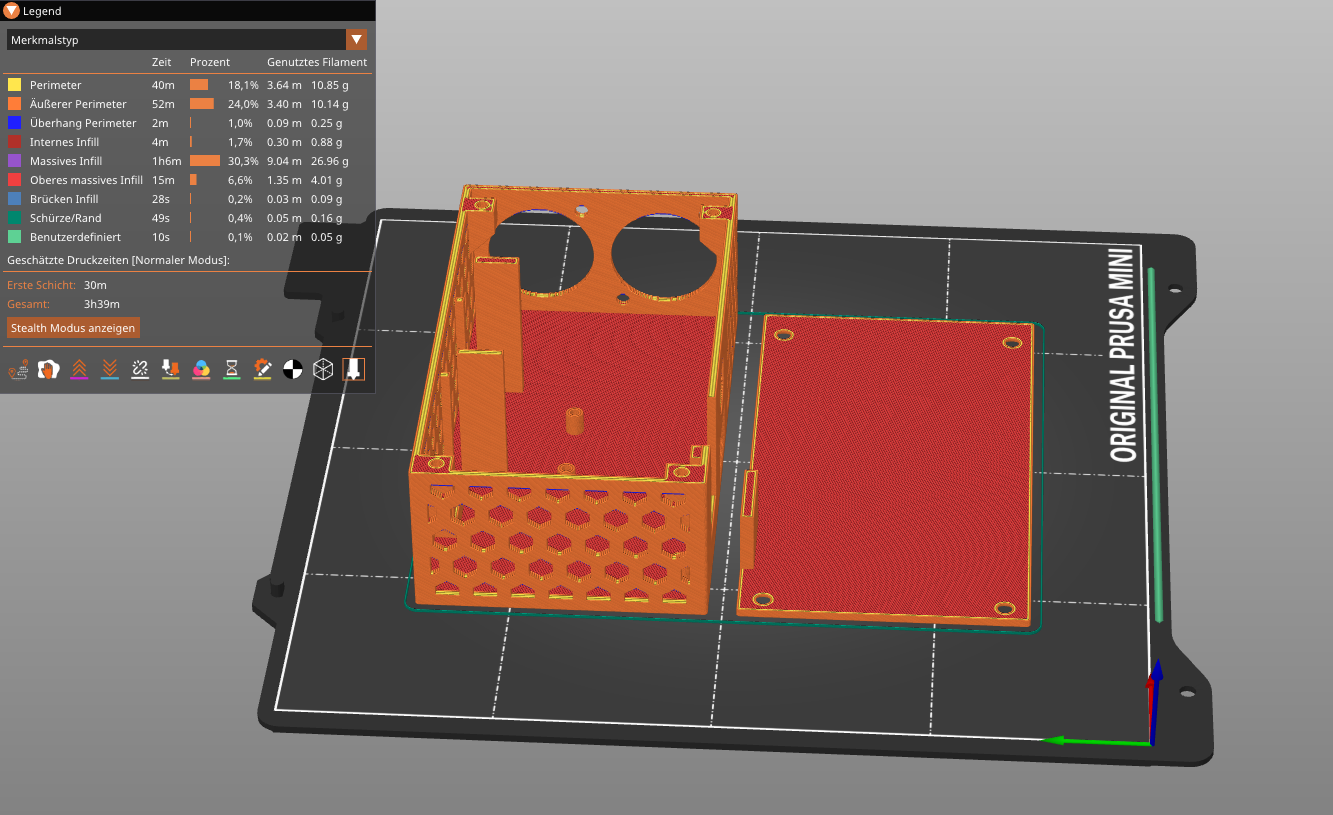Hide Schürze/Rand feature type
Image resolution: width=1333 pixels, height=815 pixels.
pos(65,218)
